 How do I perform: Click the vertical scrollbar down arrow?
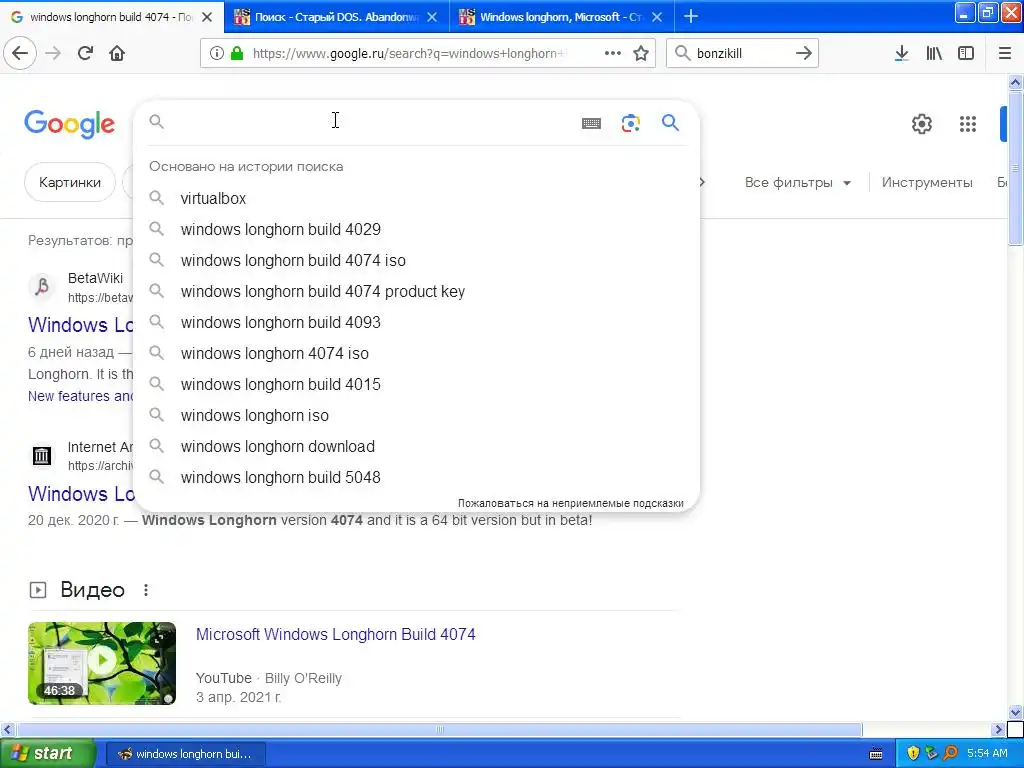[1015, 712]
